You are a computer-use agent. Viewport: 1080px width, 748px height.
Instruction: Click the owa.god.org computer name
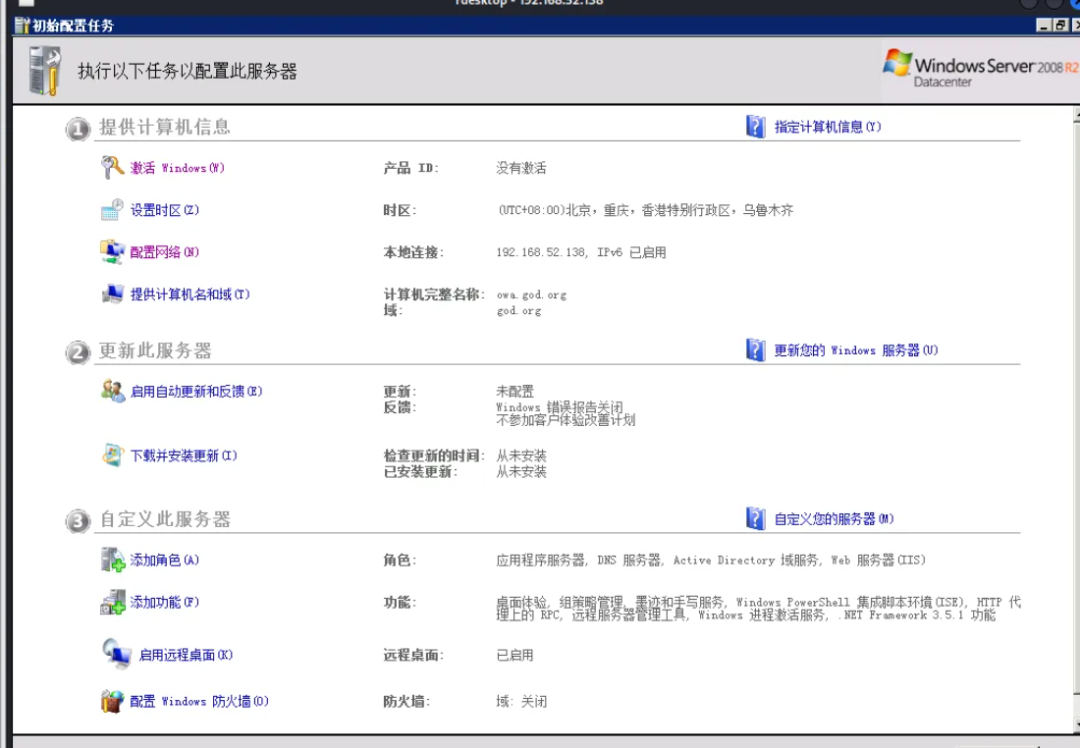tap(532, 295)
